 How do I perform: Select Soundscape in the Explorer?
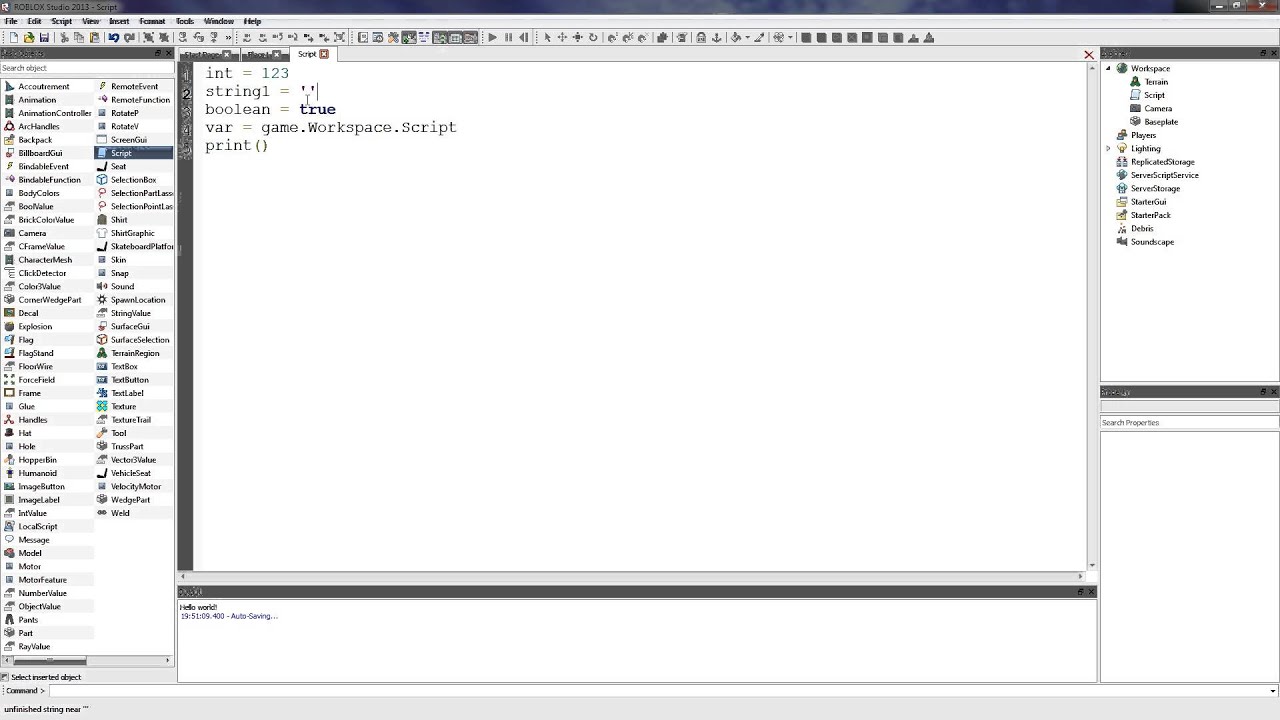(1152, 242)
